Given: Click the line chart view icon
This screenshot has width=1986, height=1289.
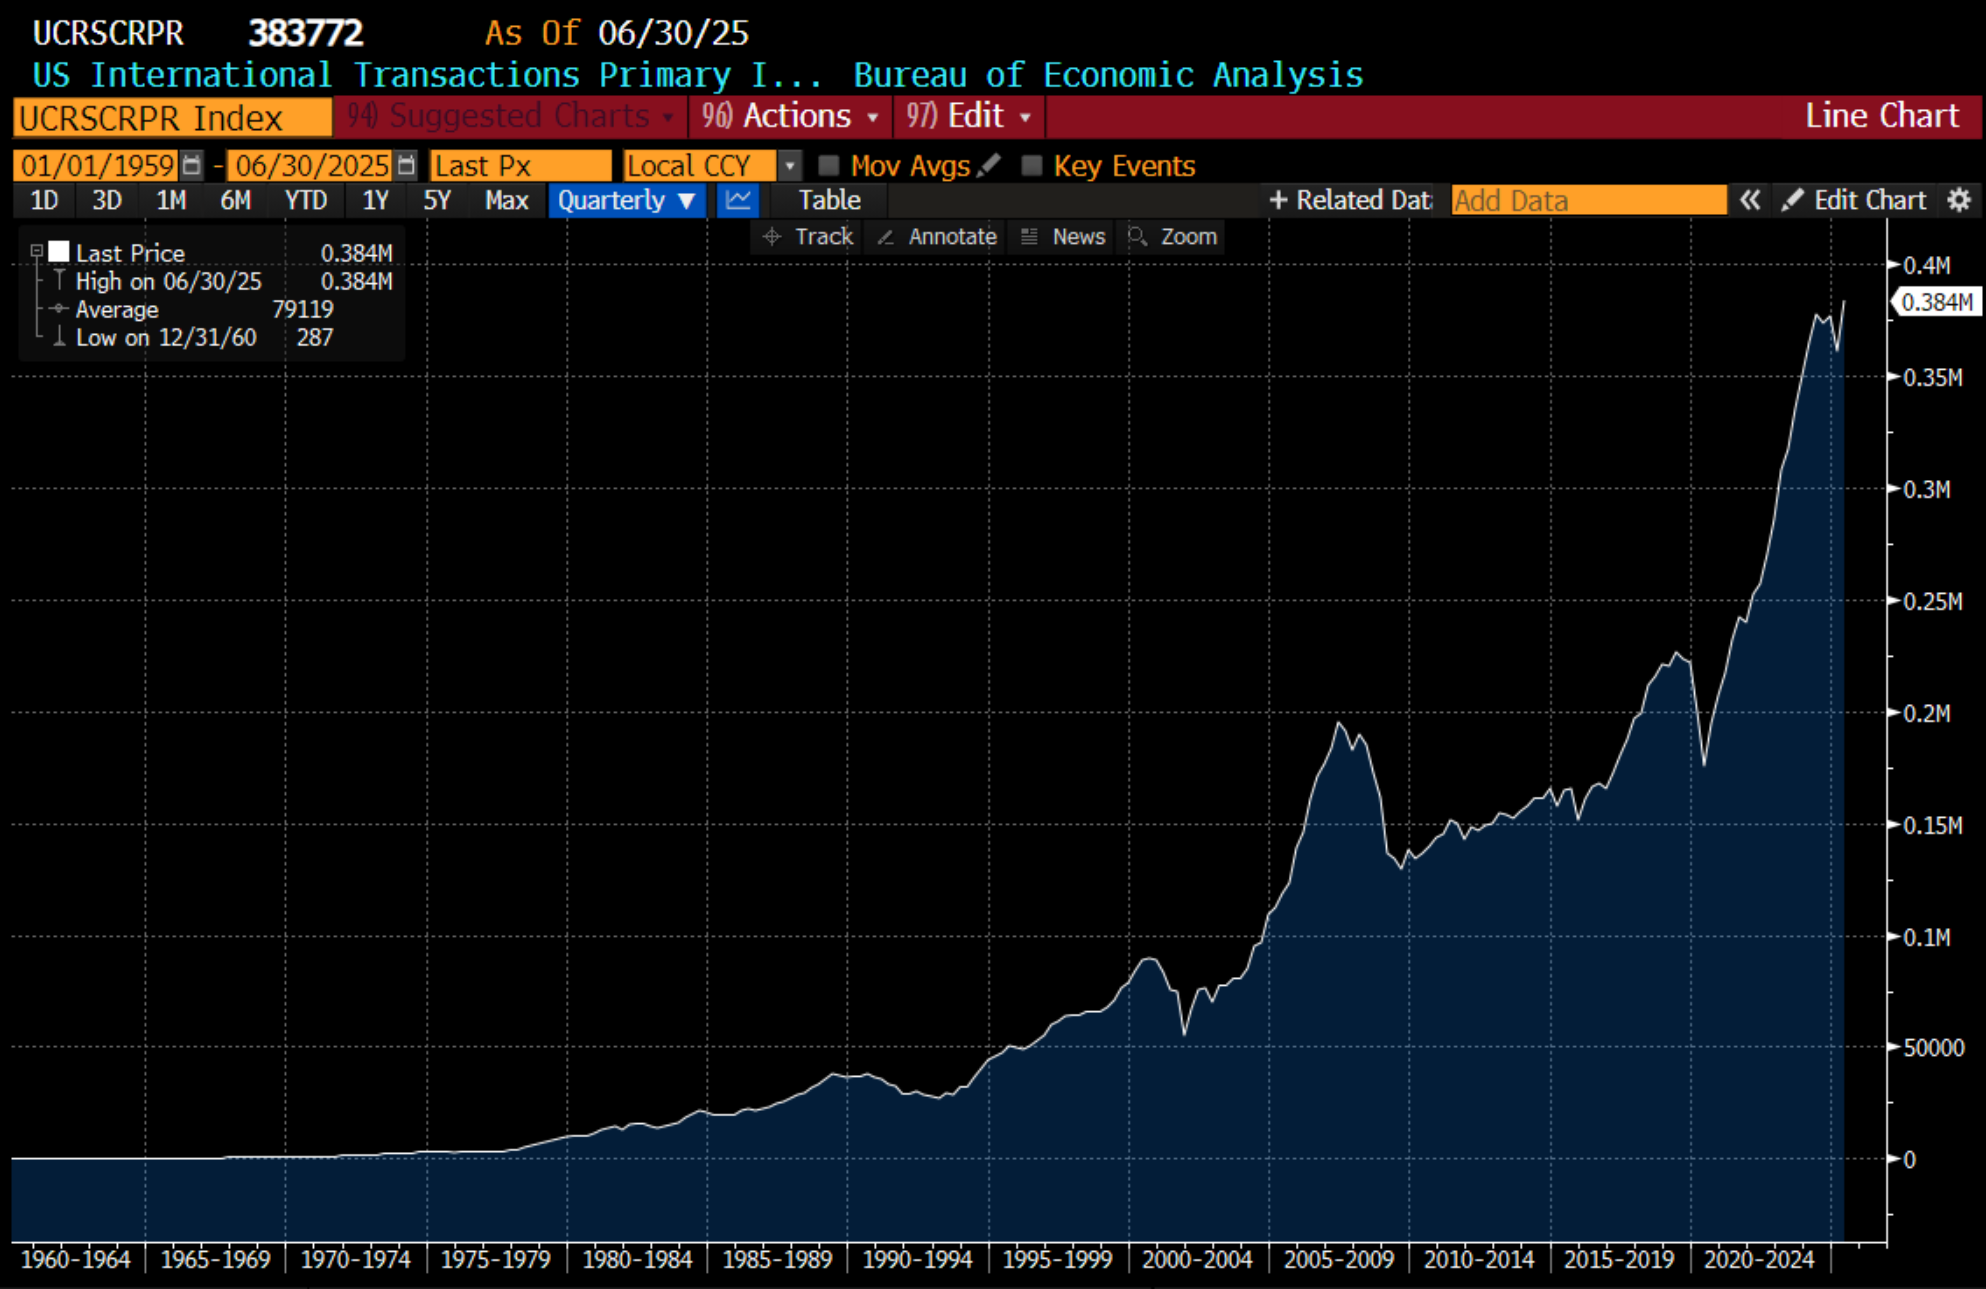Looking at the screenshot, I should tap(738, 200).
